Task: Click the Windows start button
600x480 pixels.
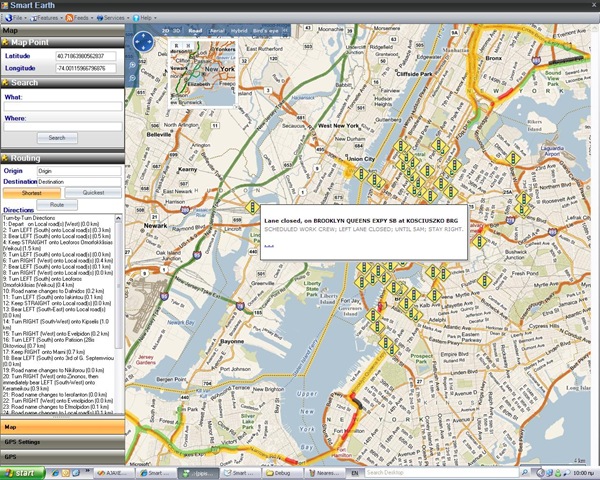Action: pos(23,473)
